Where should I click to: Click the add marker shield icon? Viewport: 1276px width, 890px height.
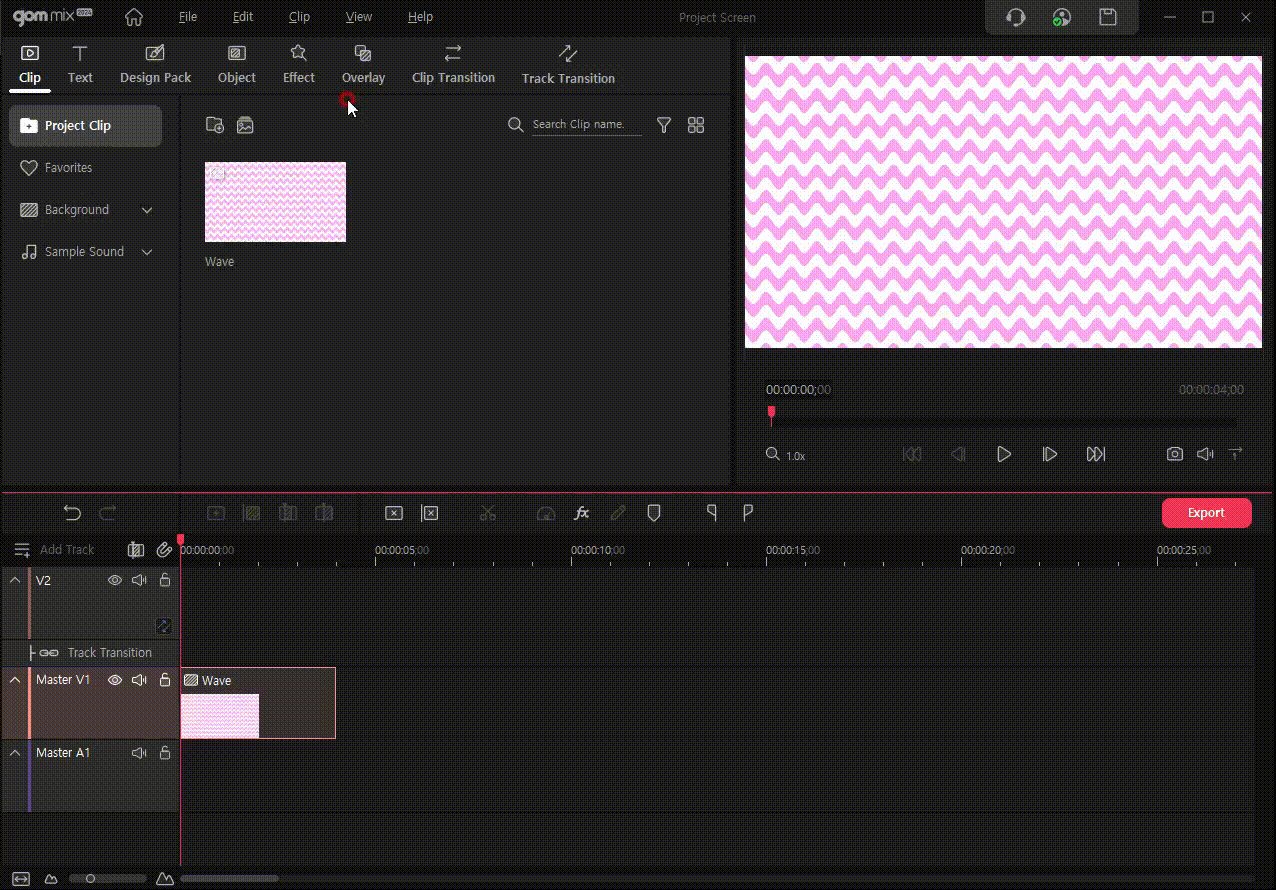(x=654, y=513)
